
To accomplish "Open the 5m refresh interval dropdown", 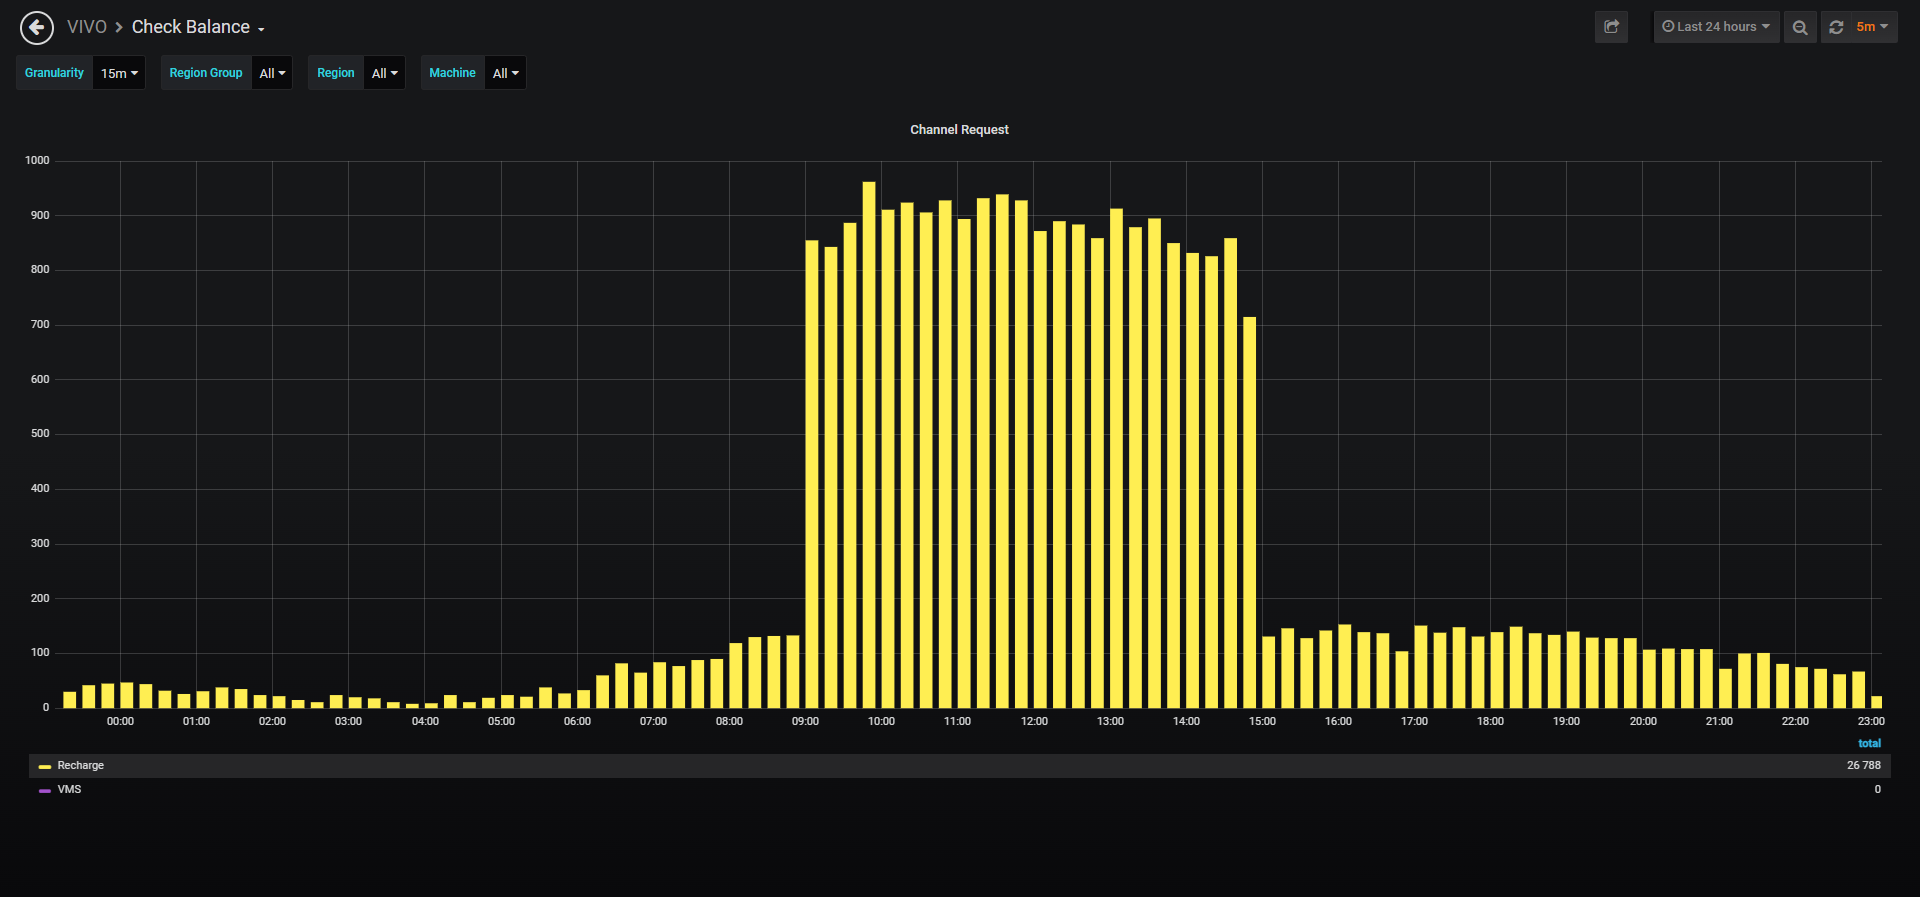I will click(x=1872, y=27).
